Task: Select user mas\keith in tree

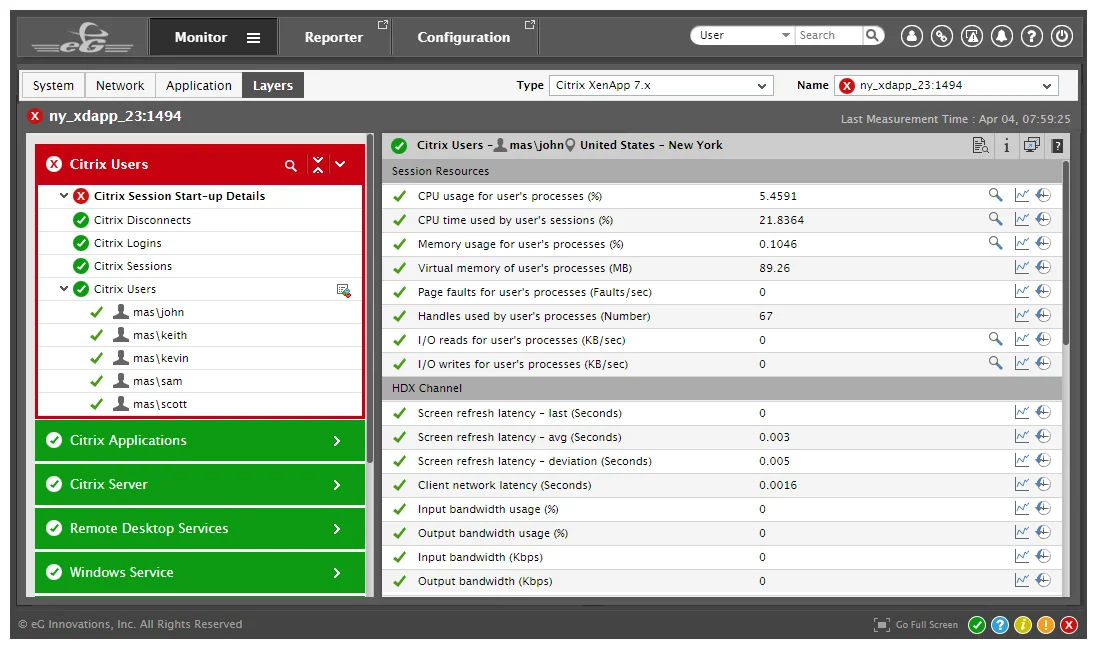Action: point(160,335)
